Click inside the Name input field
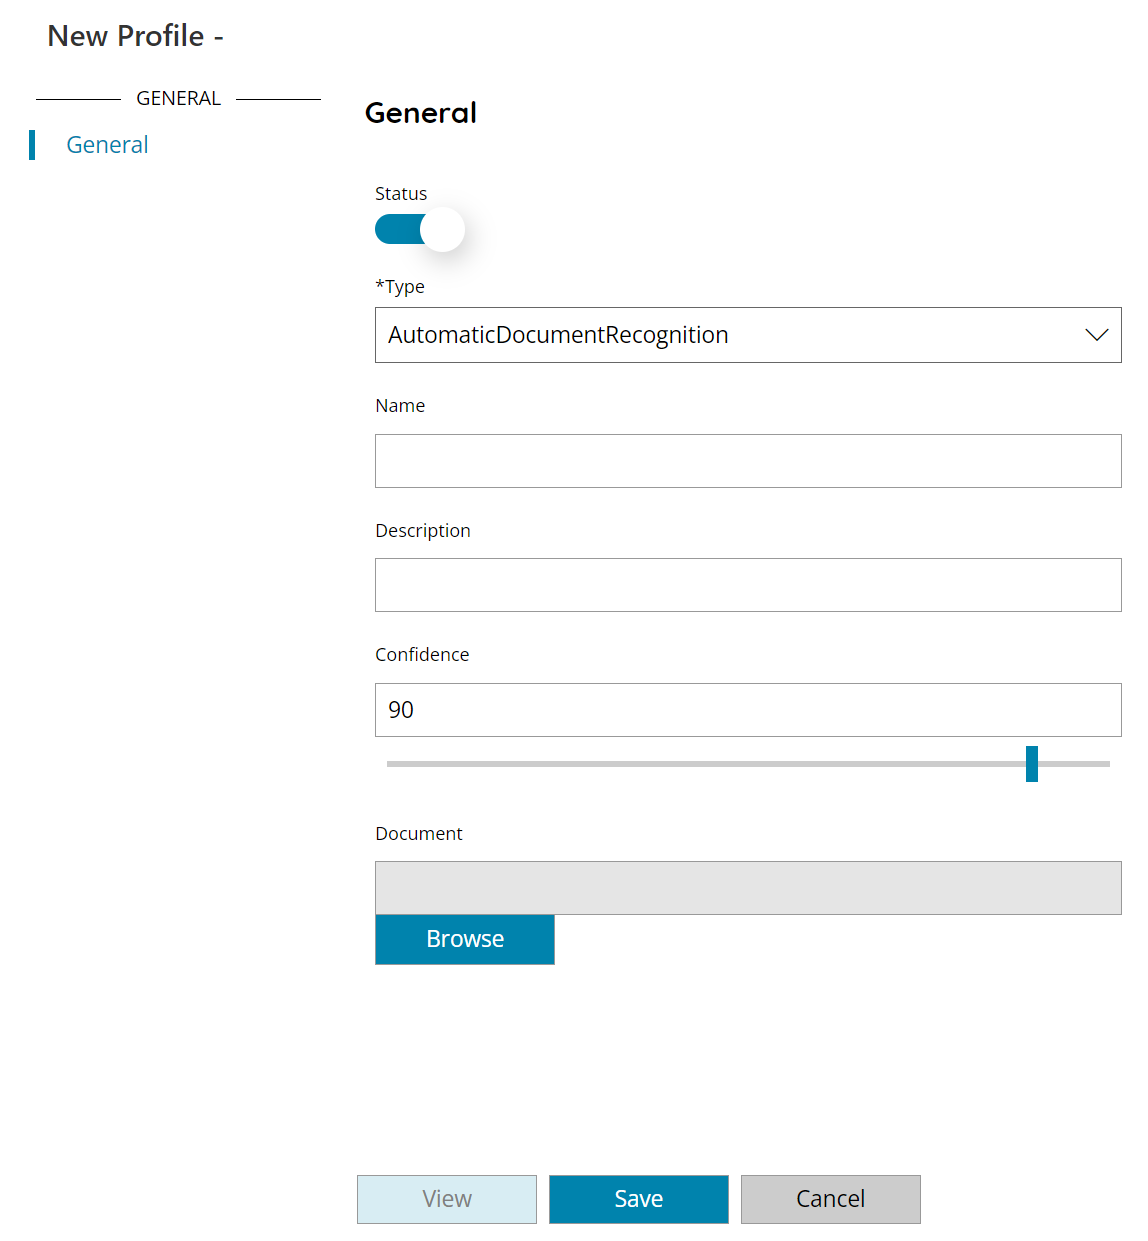The image size is (1148, 1241). (x=748, y=461)
